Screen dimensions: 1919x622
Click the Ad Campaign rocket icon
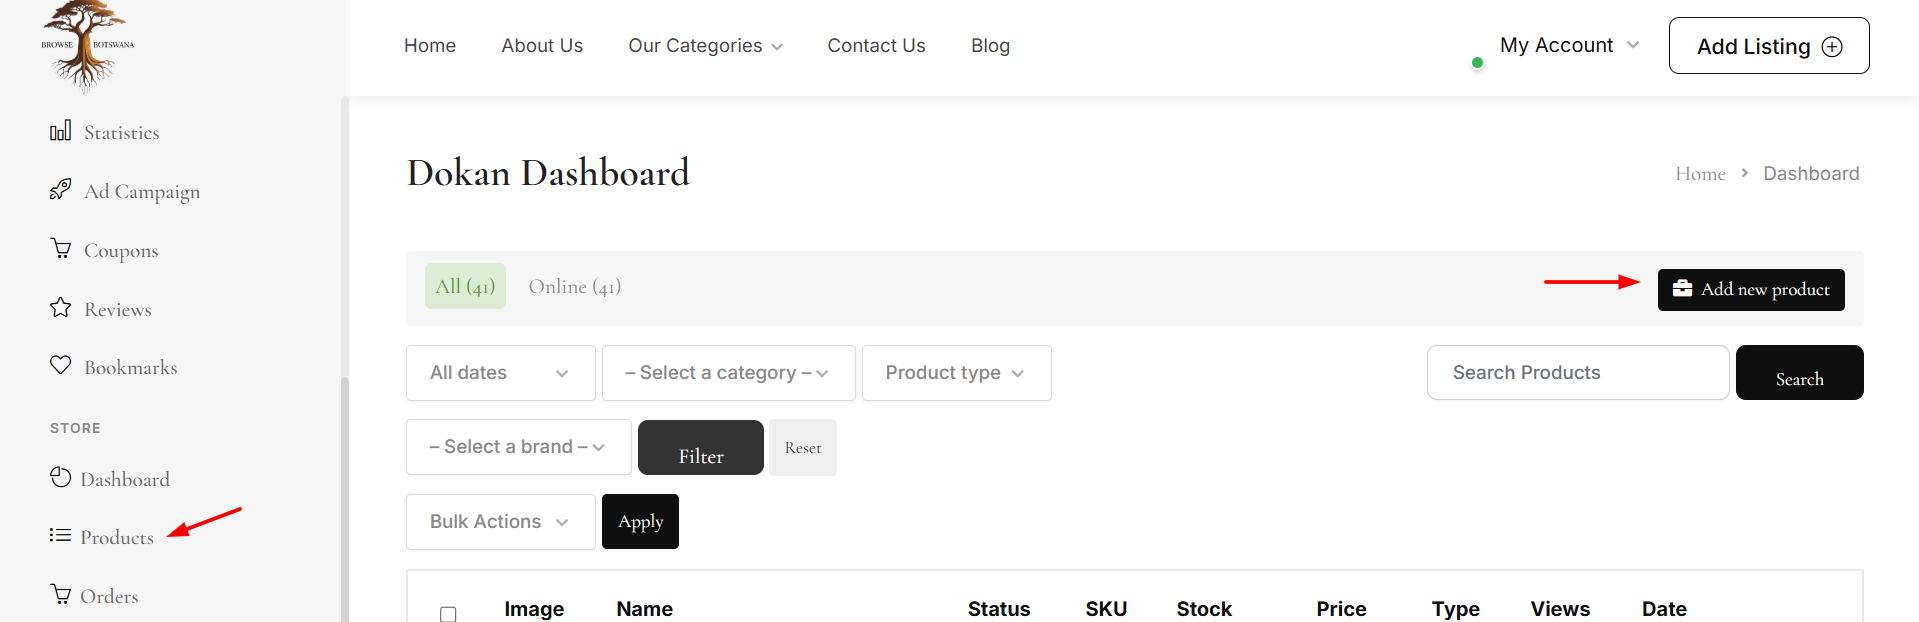(x=60, y=189)
